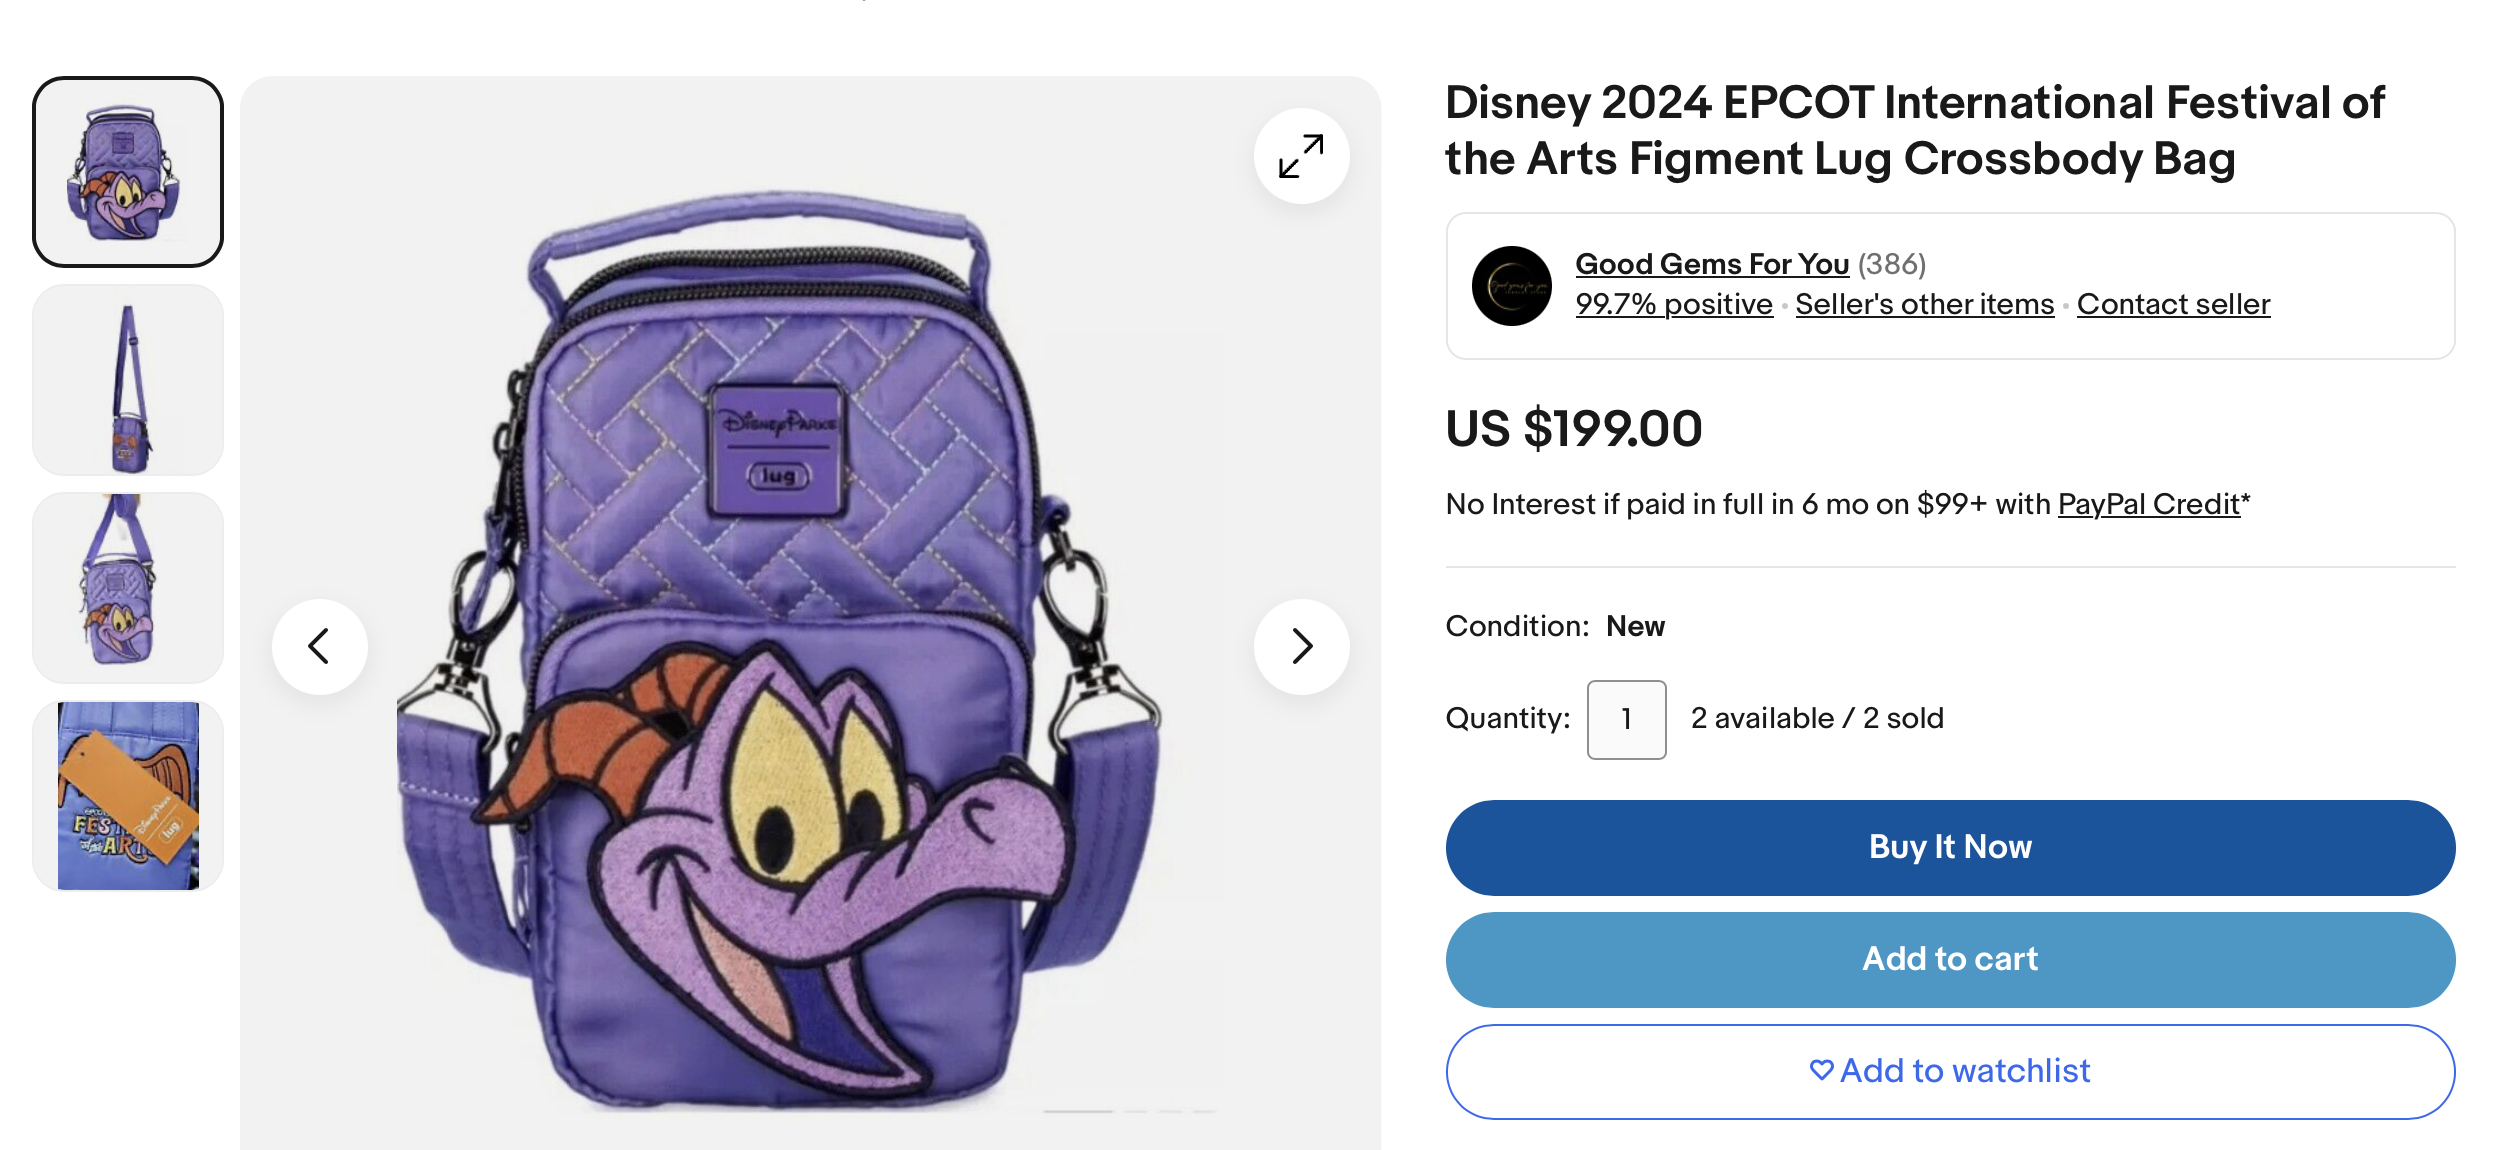Advance to the next product image

tap(1301, 646)
